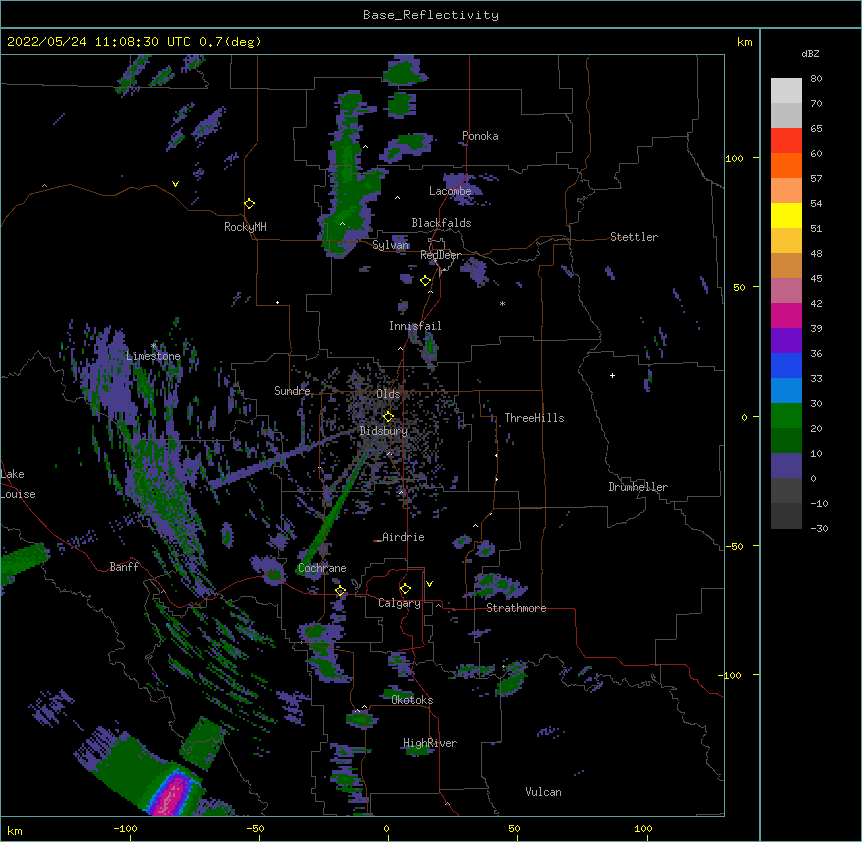Click the Calgary city label
Viewport: 862px width, 842px height.
click(x=400, y=603)
